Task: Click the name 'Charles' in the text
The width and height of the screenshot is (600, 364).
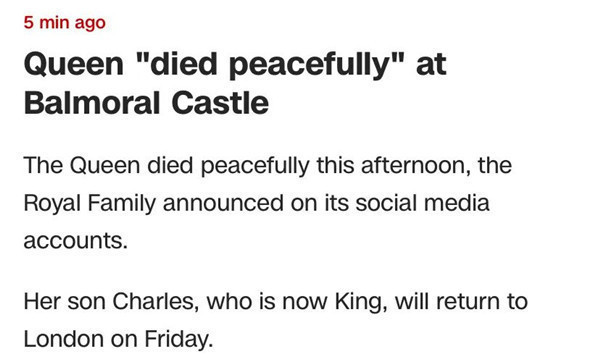Action: pyautogui.click(x=155, y=302)
